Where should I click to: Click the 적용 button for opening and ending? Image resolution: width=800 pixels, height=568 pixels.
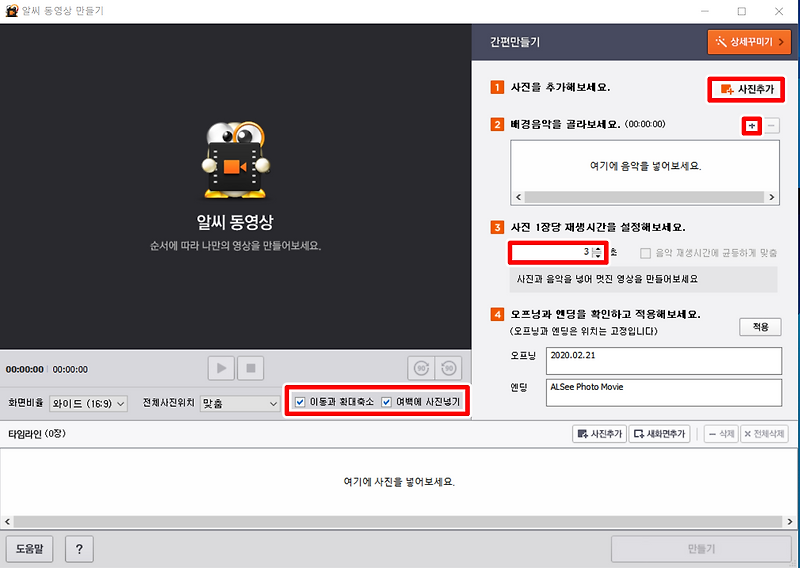tap(760, 327)
